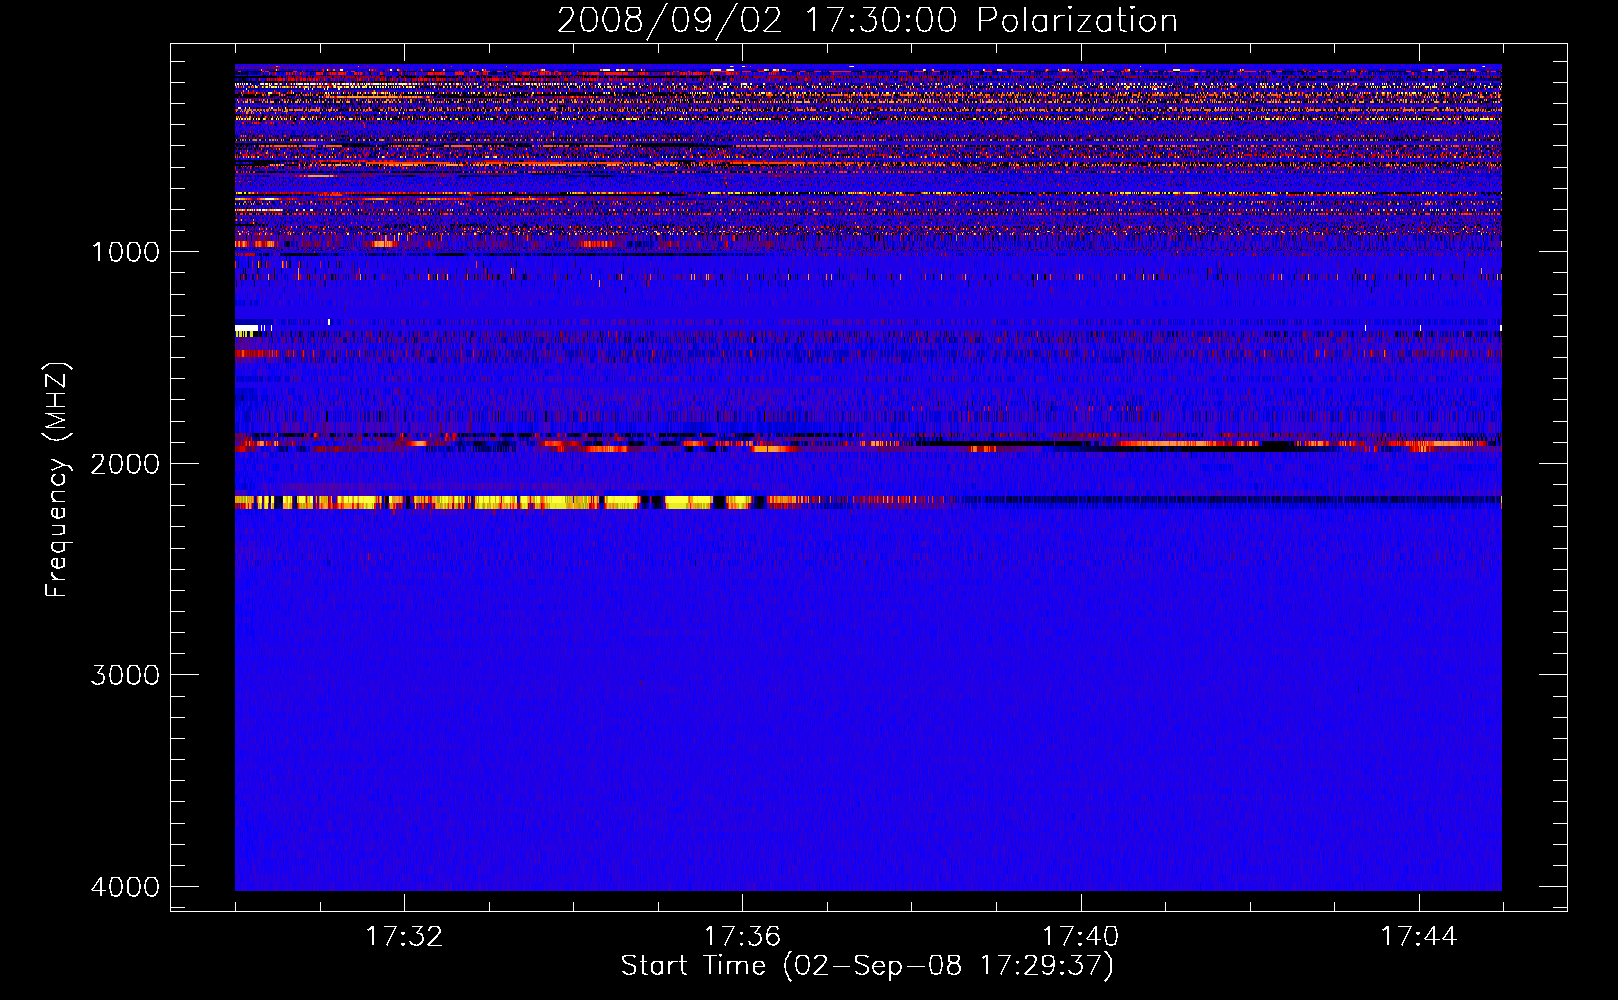Click the 17:40 time tick label

pyautogui.click(x=1081, y=937)
